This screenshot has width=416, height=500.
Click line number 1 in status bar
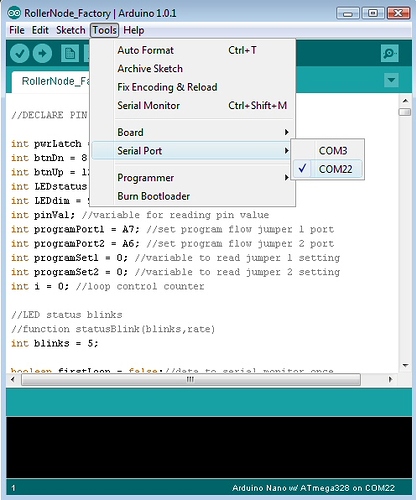click(13, 488)
